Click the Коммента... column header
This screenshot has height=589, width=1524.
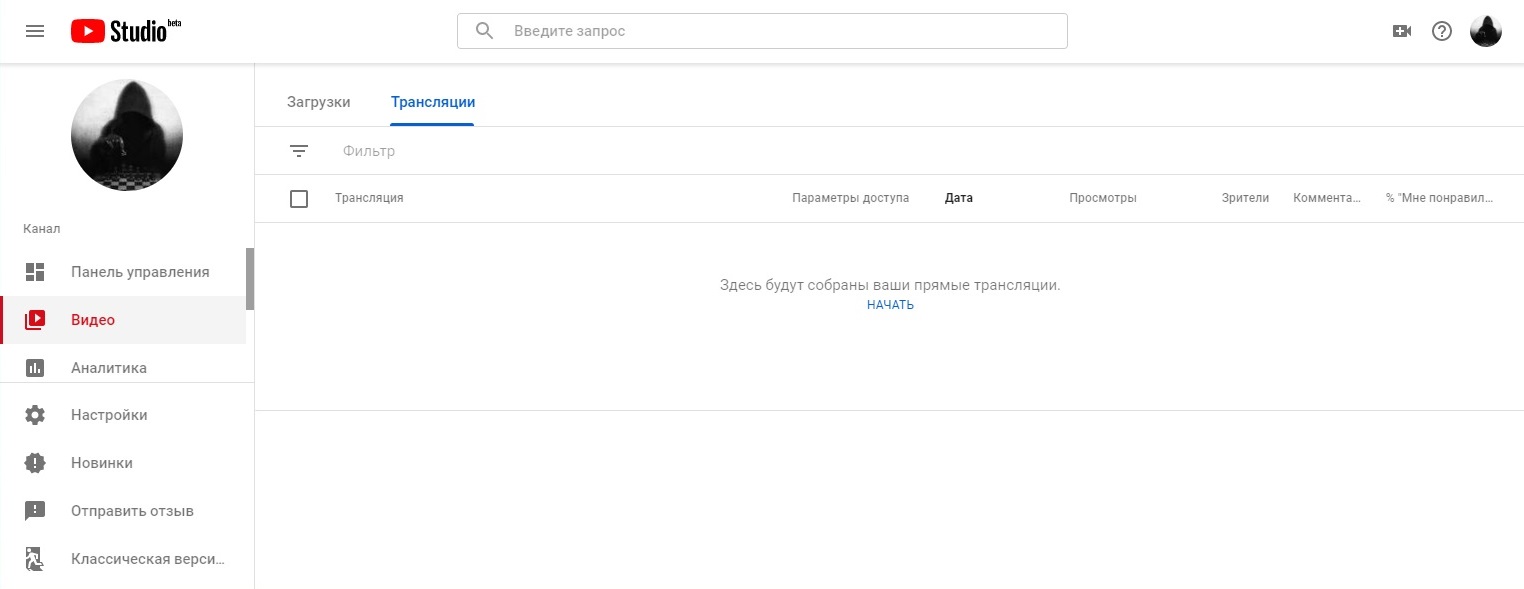[x=1327, y=198]
